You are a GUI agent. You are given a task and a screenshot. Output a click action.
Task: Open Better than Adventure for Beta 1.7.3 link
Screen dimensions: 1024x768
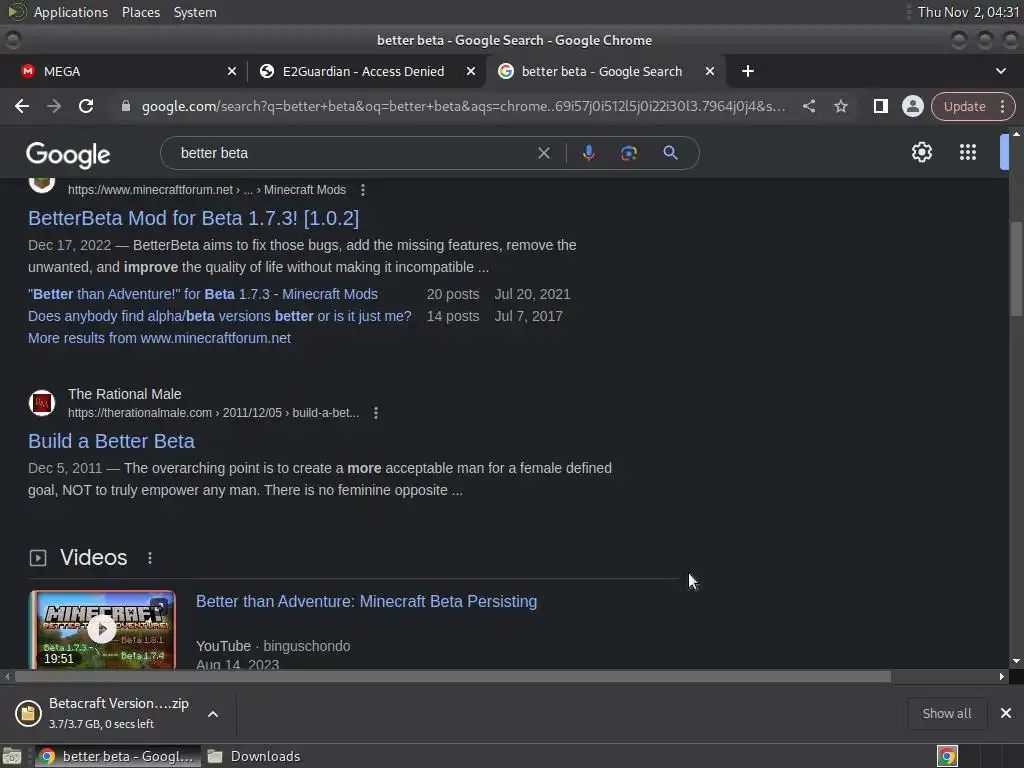pos(203,295)
